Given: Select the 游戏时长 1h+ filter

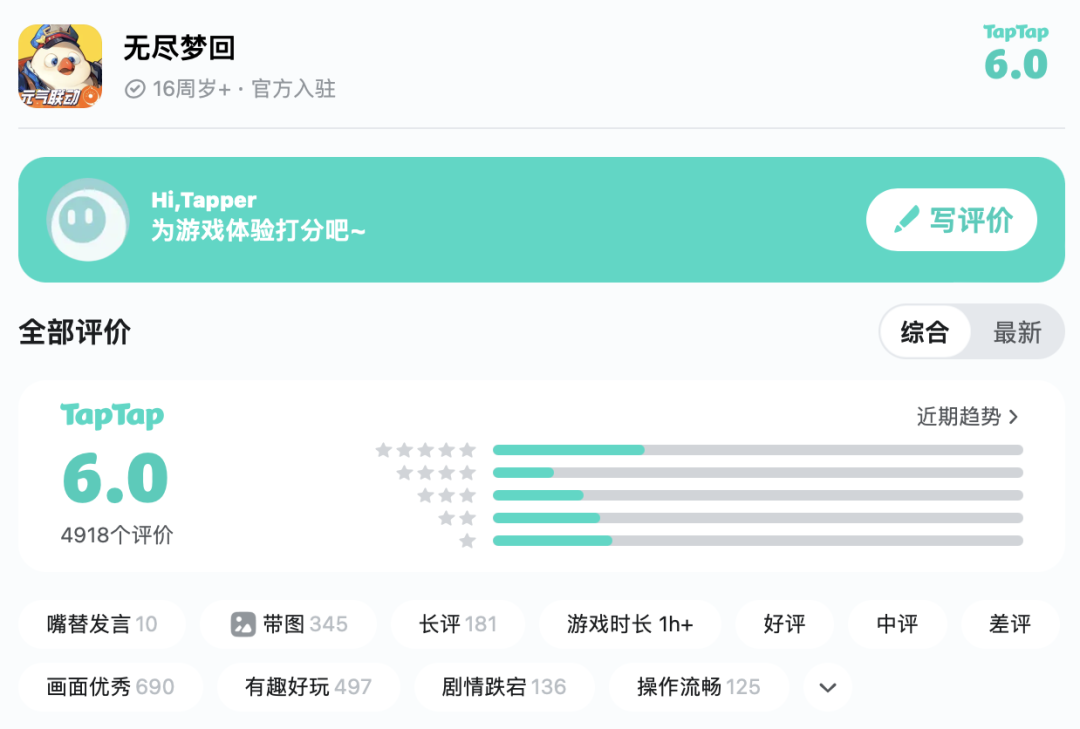Looking at the screenshot, I should point(630,625).
